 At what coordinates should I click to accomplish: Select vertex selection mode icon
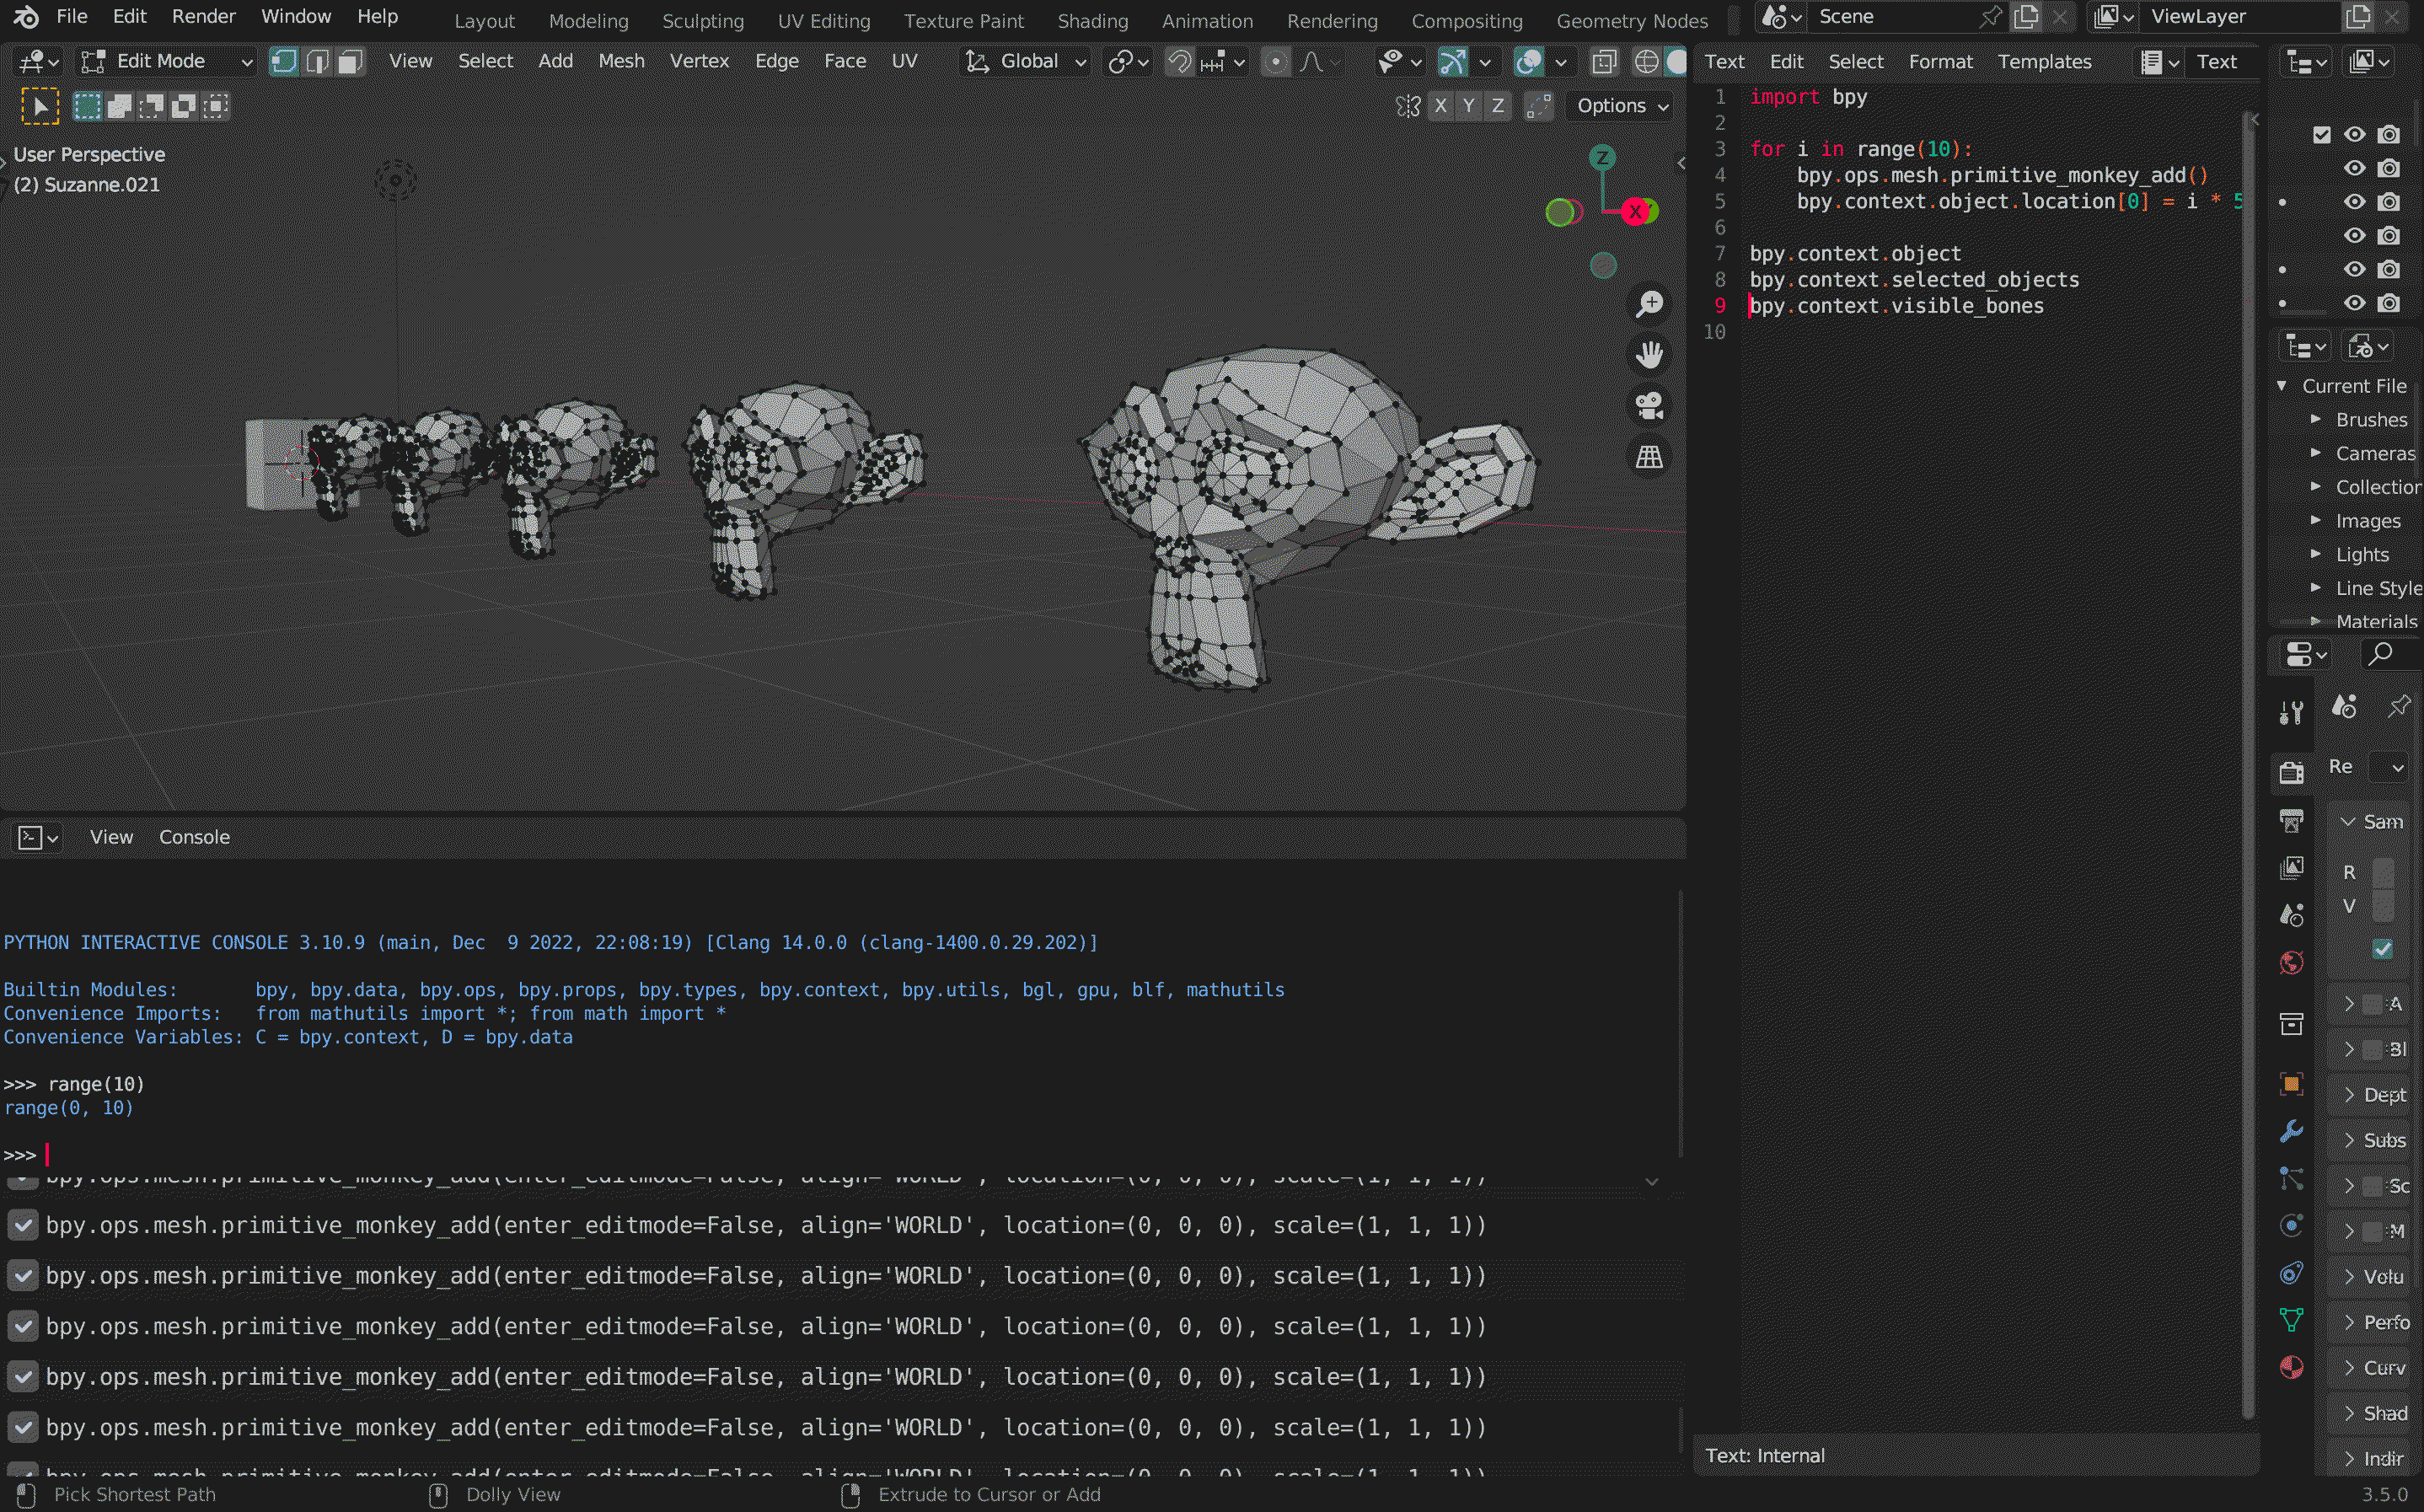[284, 61]
